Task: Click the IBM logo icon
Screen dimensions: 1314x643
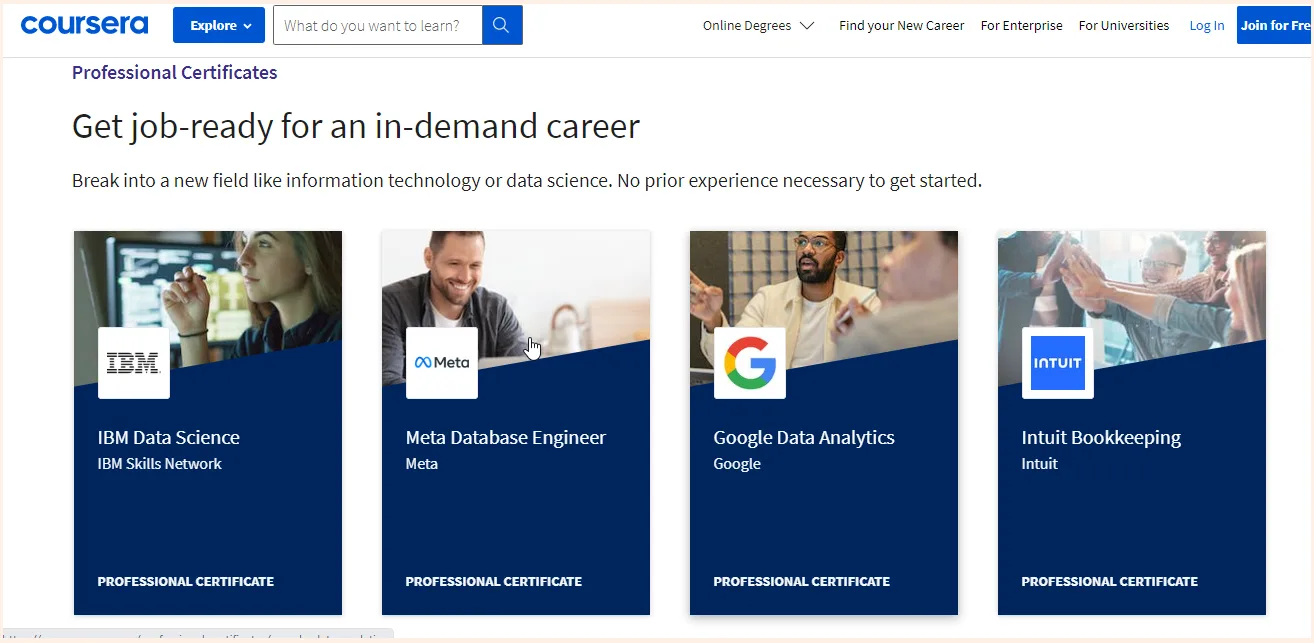Action: [134, 363]
